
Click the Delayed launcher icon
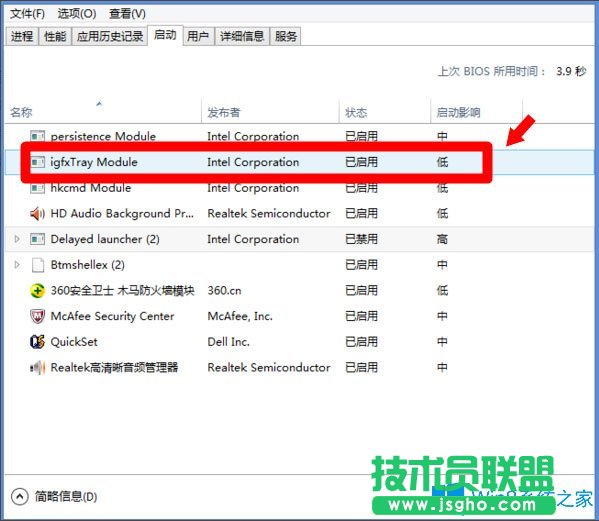coord(37,239)
